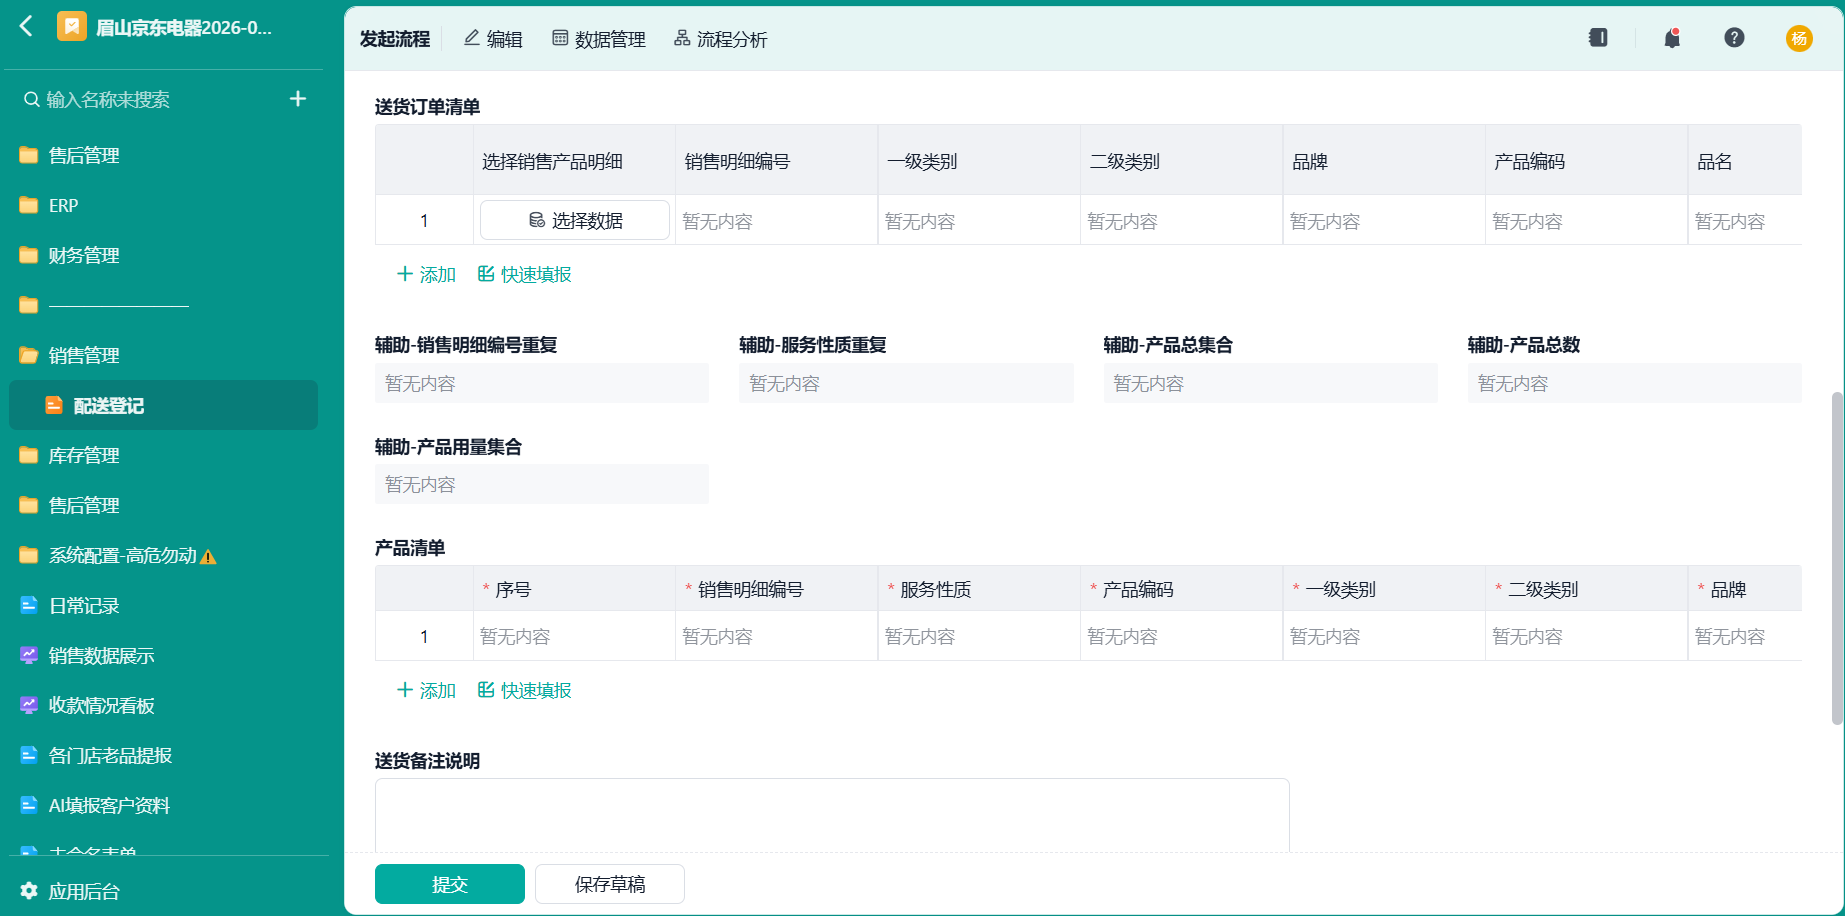Click 快速填报 under 送货订单清单

click(525, 274)
